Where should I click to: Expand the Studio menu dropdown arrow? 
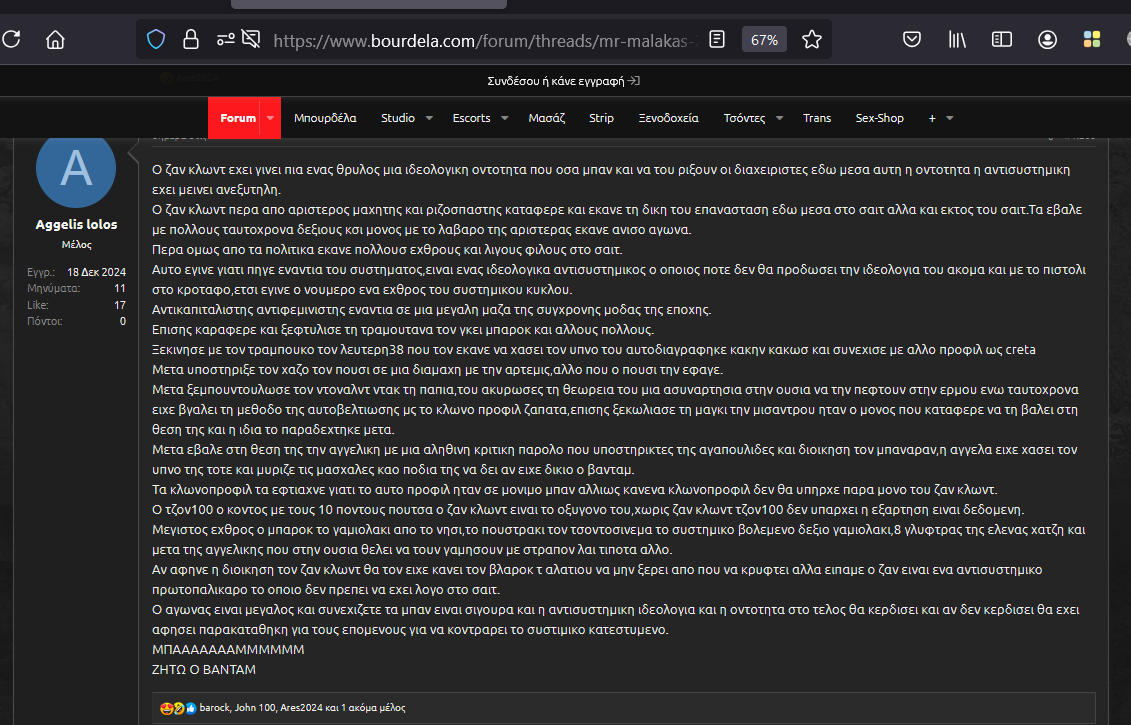tap(429, 118)
